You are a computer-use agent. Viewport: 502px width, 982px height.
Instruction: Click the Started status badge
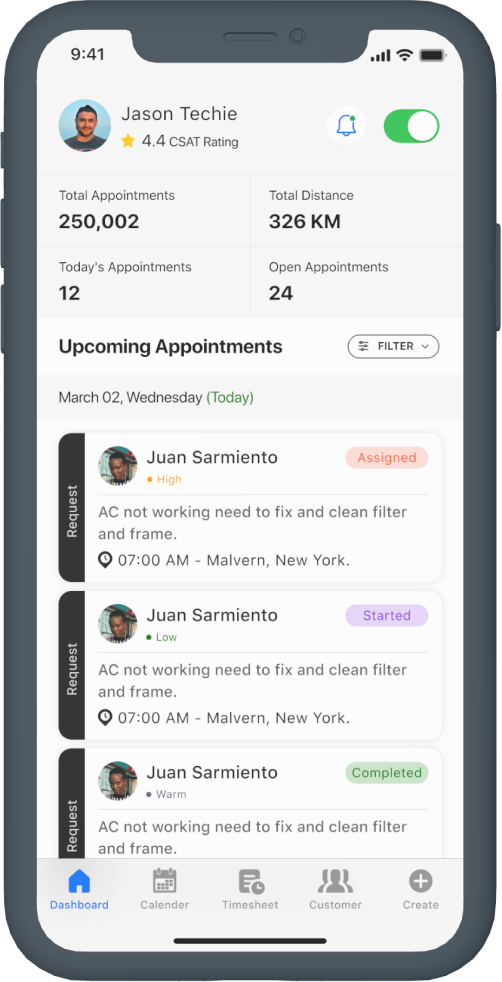pyautogui.click(x=387, y=616)
